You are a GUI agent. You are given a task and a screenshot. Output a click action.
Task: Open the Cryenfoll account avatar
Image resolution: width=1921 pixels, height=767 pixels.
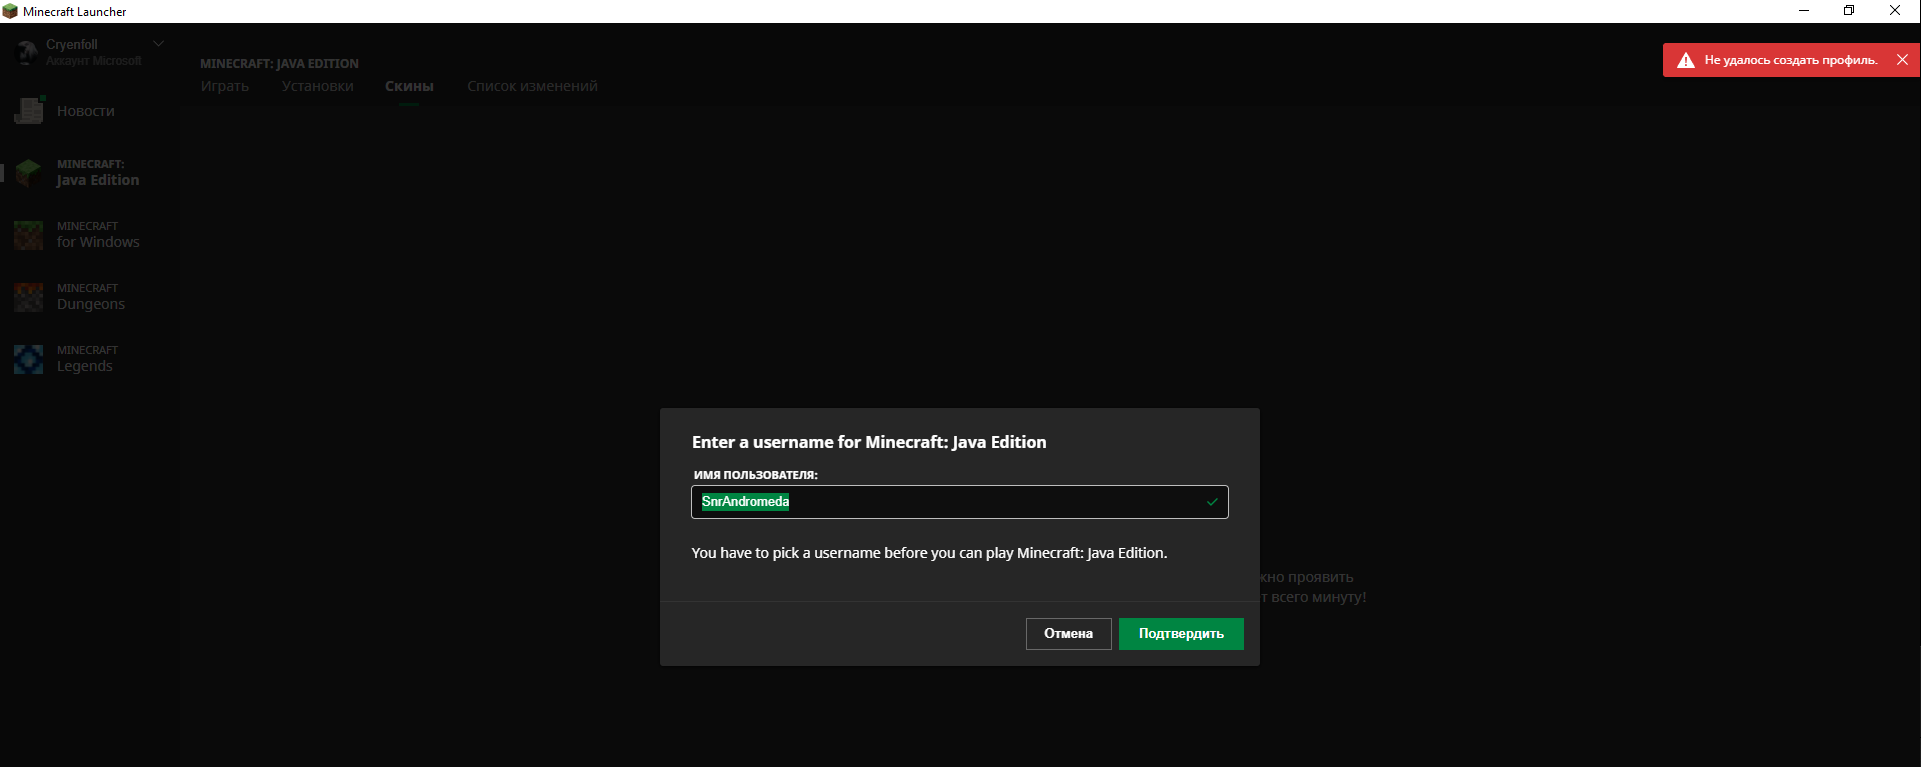(27, 51)
